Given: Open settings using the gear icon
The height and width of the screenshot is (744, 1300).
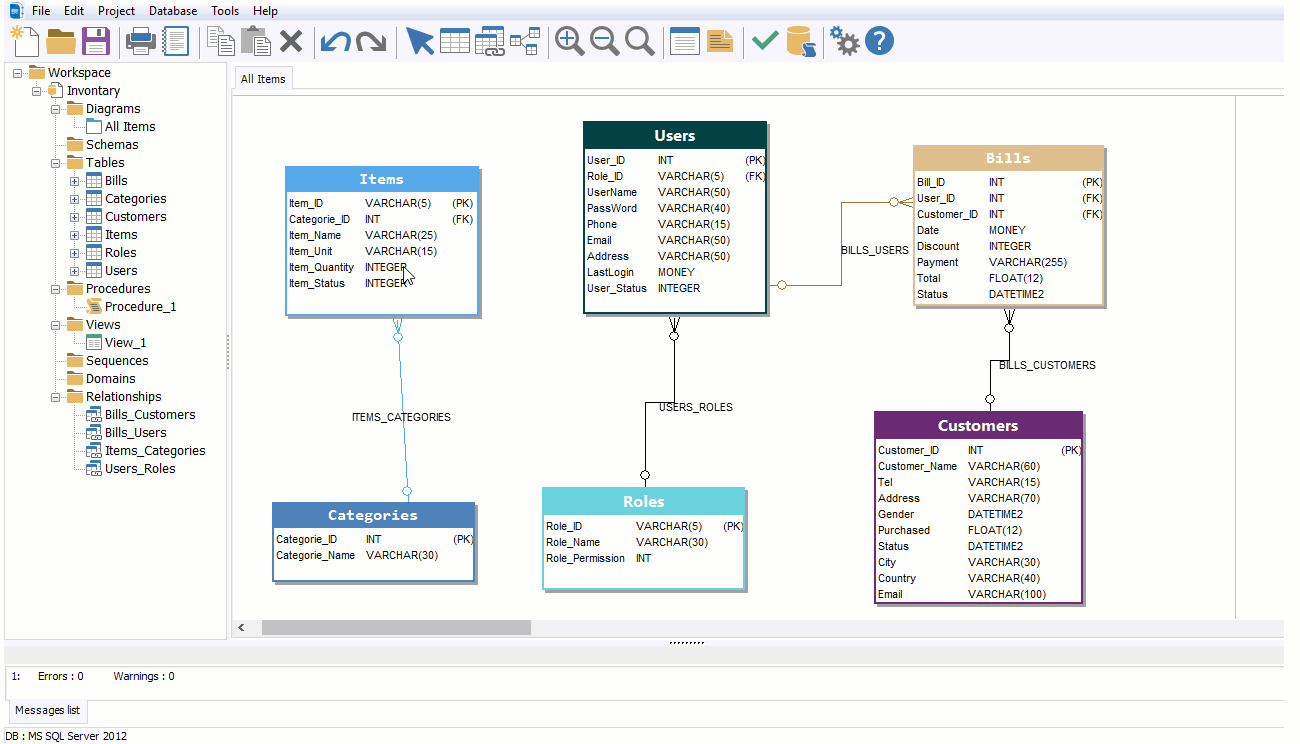Looking at the screenshot, I should (843, 41).
